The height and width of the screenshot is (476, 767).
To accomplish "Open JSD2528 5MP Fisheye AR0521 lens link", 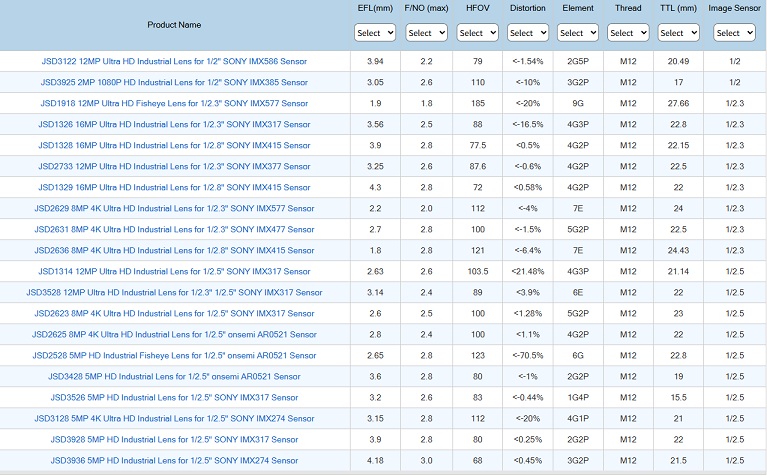I will pos(174,356).
